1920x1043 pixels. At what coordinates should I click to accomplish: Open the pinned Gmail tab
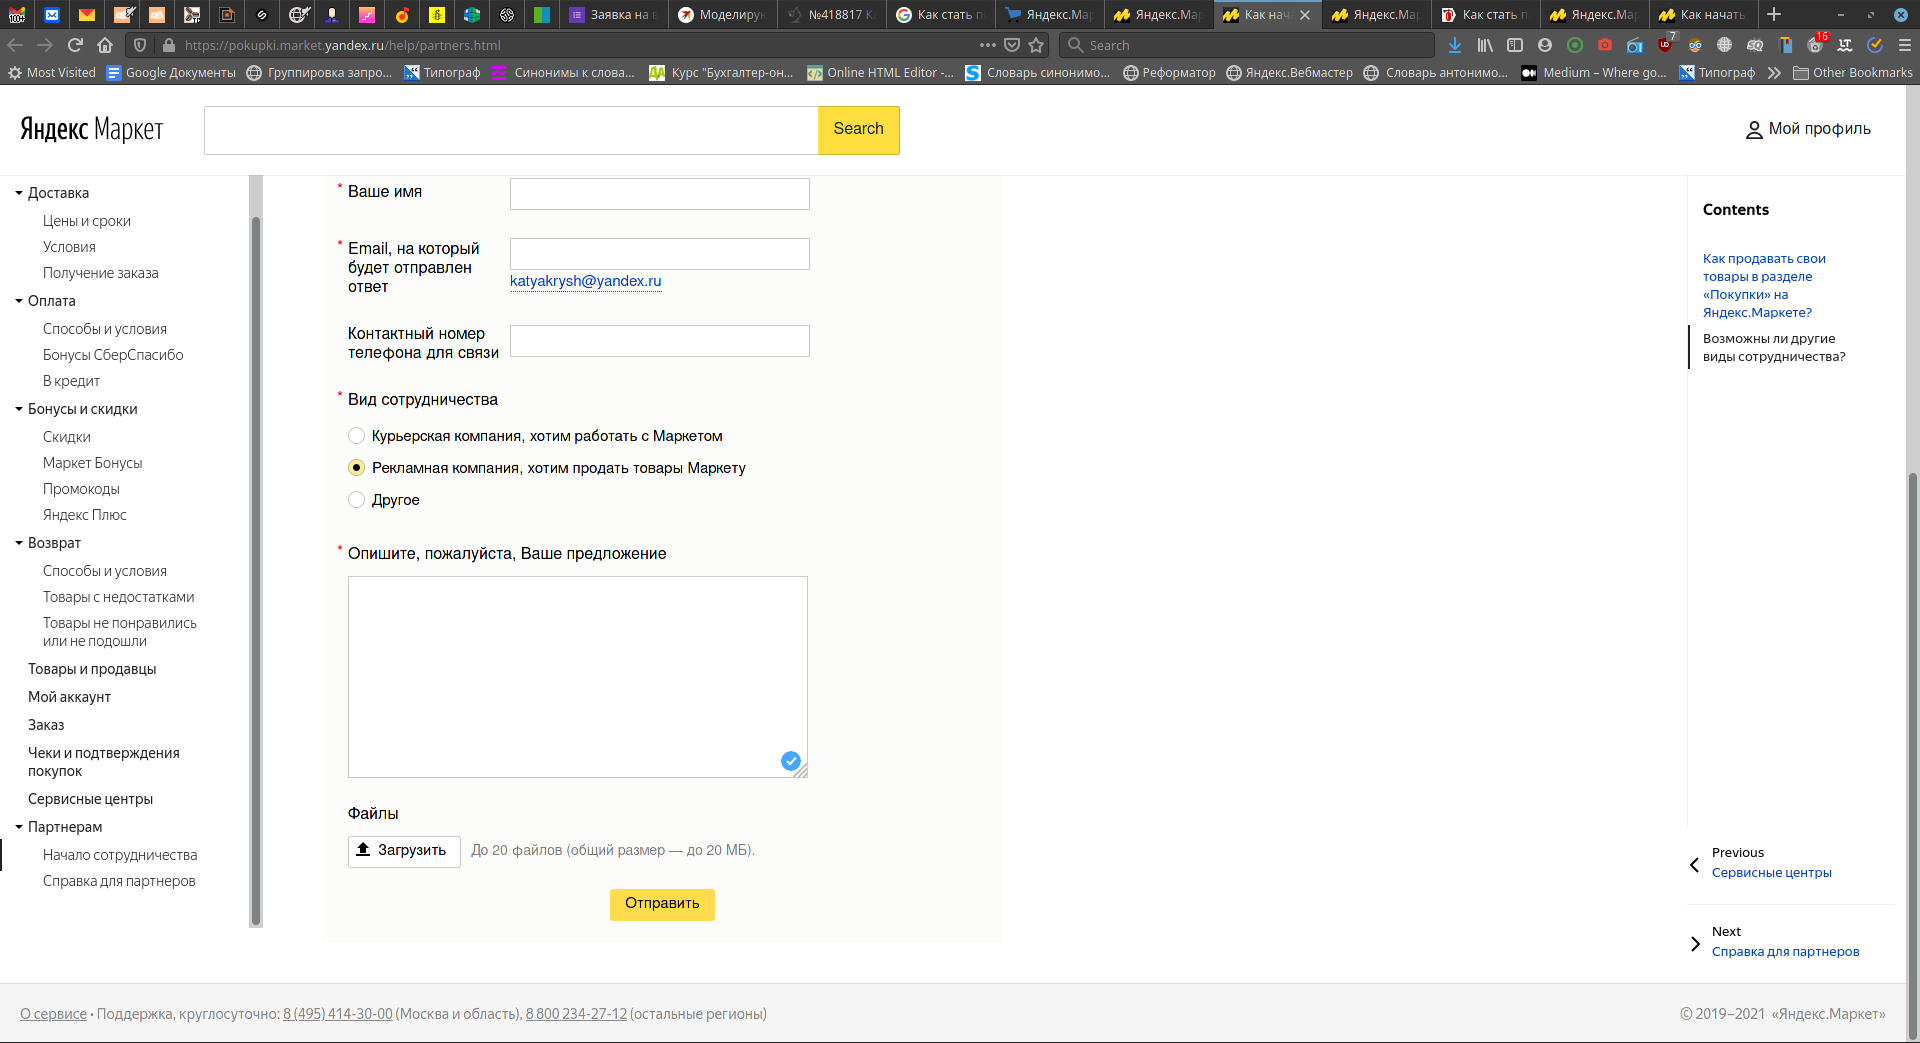pyautogui.click(x=17, y=14)
